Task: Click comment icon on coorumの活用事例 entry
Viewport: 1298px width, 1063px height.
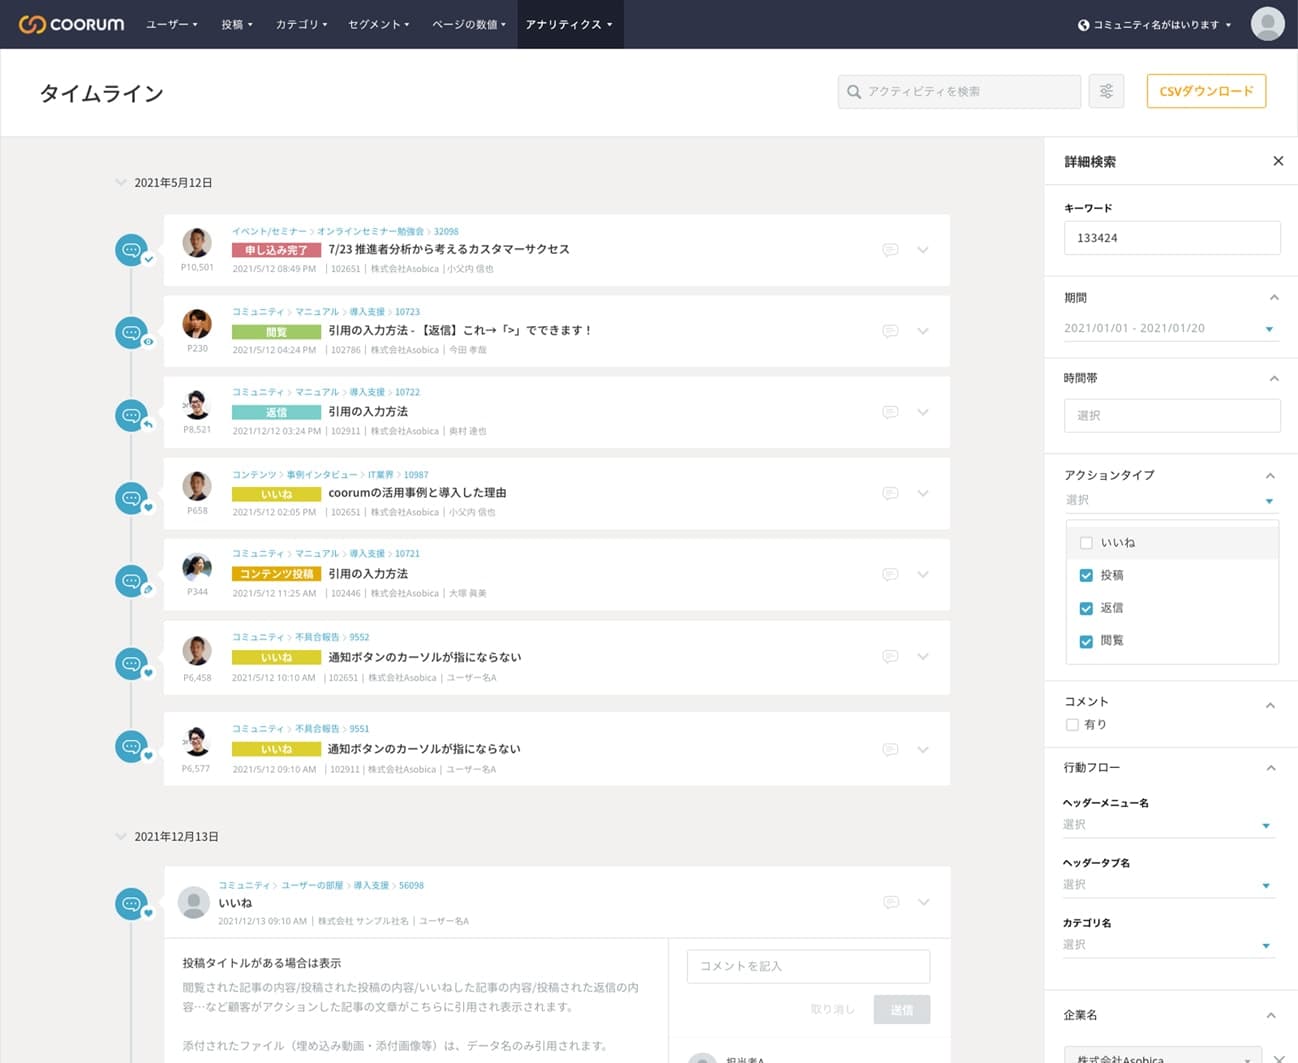Action: click(890, 493)
